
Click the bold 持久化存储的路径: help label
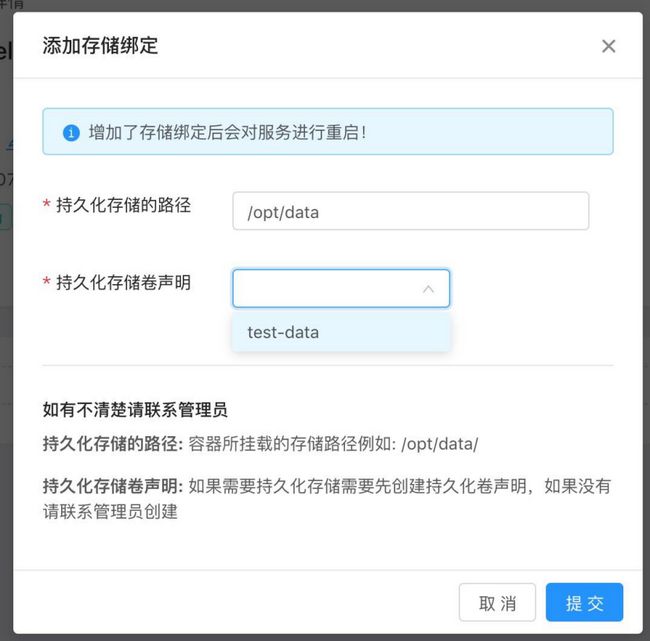tap(113, 444)
